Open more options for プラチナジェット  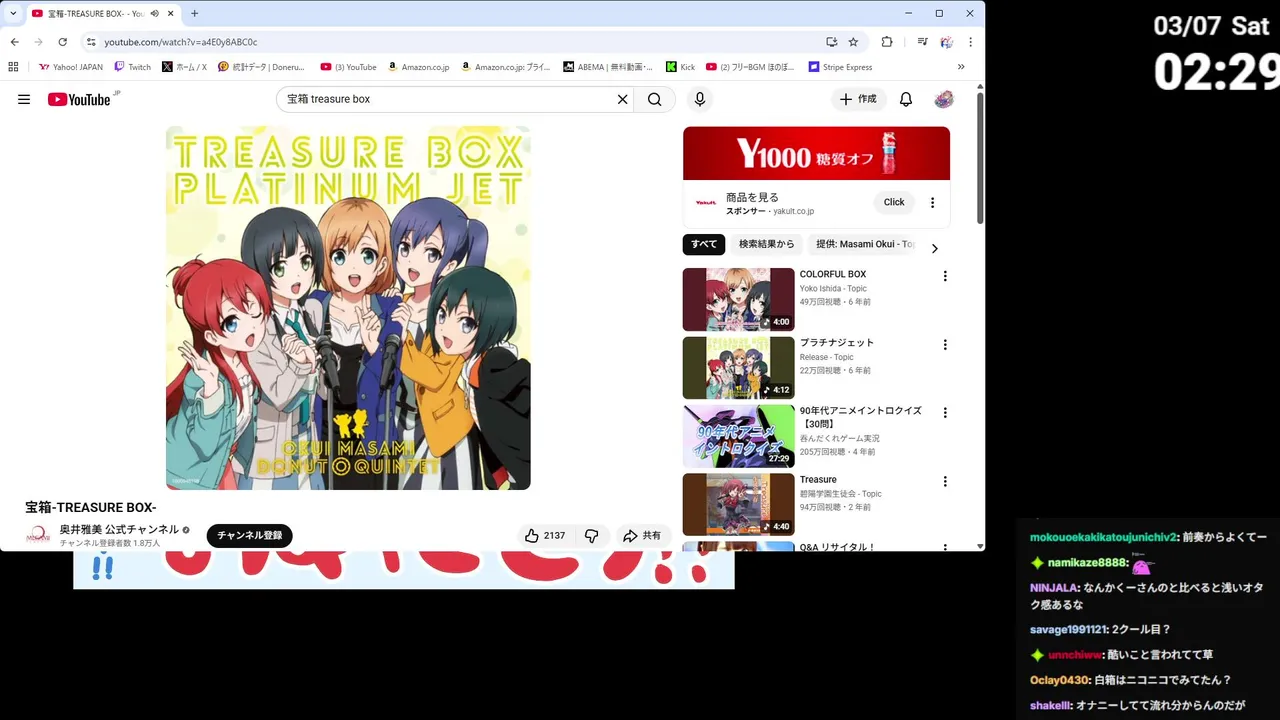[x=945, y=345]
